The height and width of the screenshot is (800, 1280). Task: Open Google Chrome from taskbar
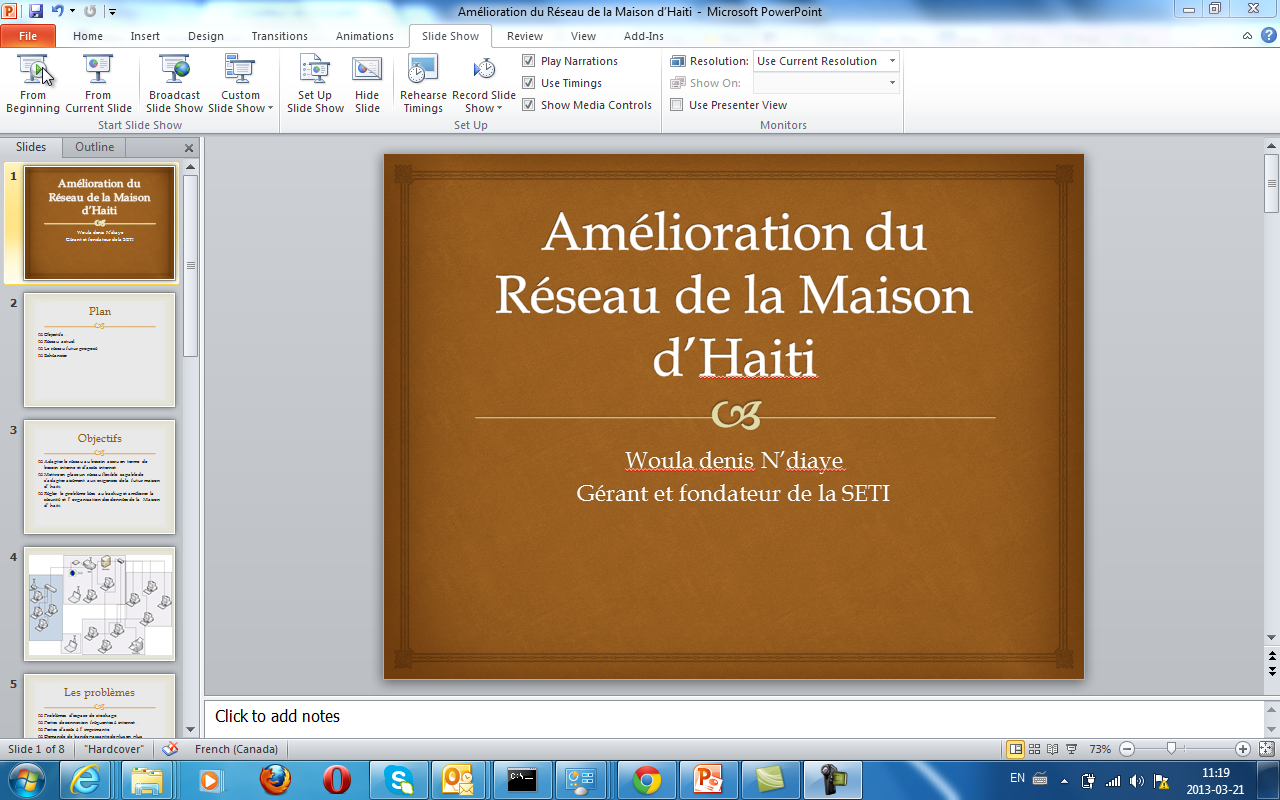coord(647,780)
